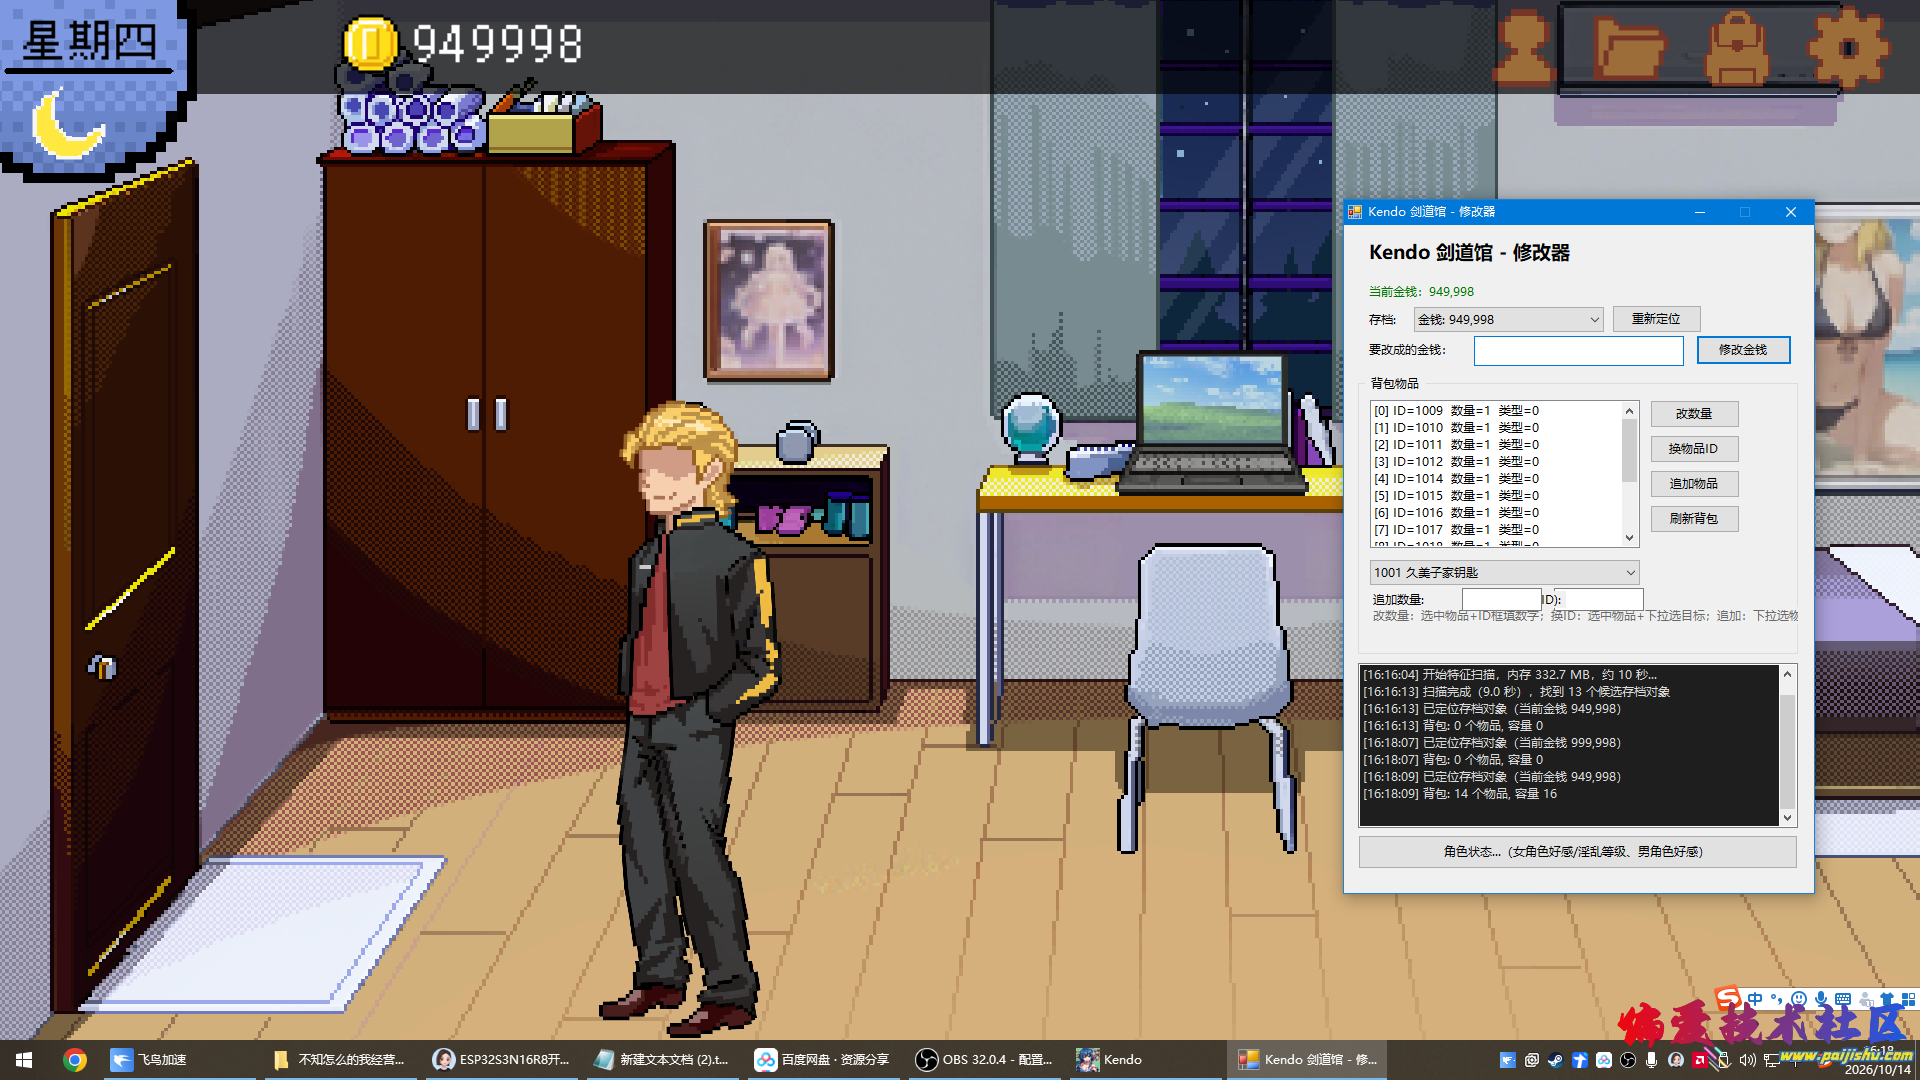Image resolution: width=1920 pixels, height=1080 pixels.
Task: Click the 修改金钱 button
Action: [1743, 350]
